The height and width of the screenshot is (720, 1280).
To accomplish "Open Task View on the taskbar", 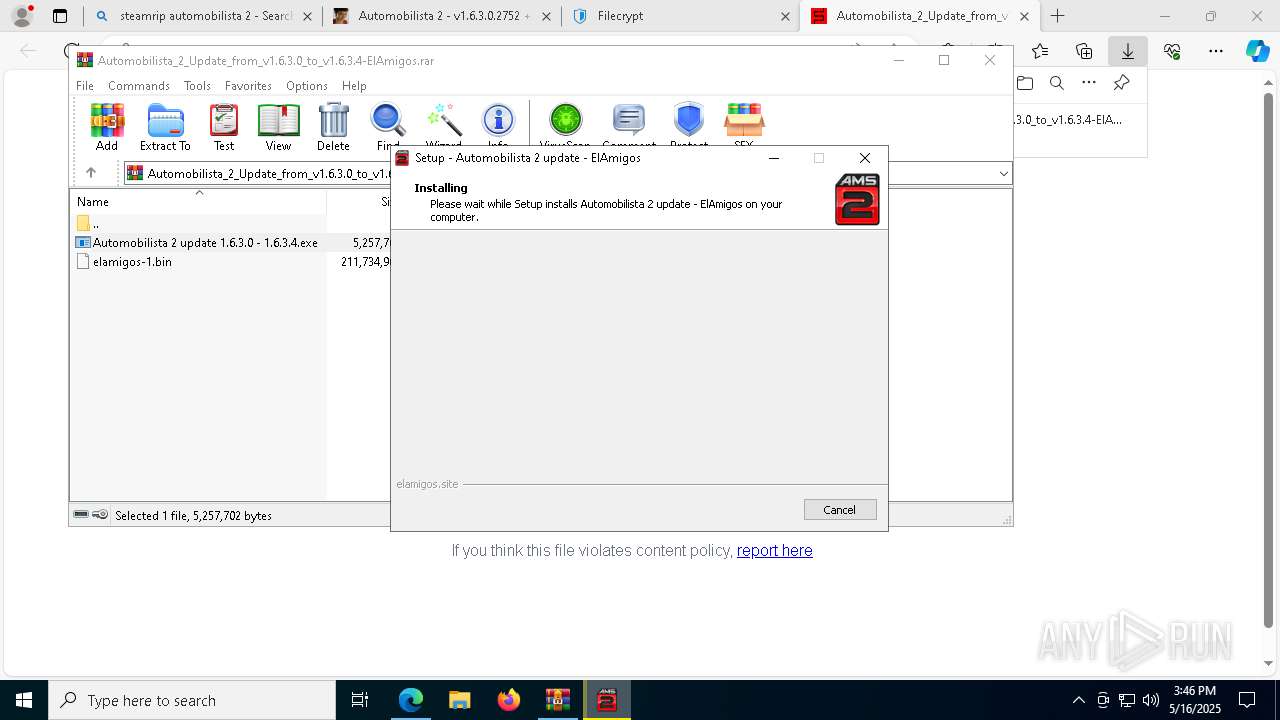I will coord(360,700).
